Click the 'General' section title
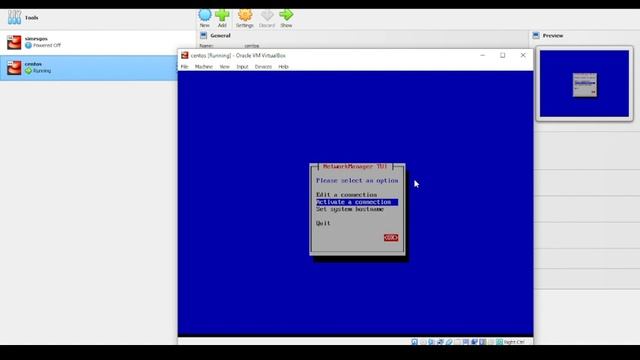640x360 pixels. pyautogui.click(x=220, y=36)
